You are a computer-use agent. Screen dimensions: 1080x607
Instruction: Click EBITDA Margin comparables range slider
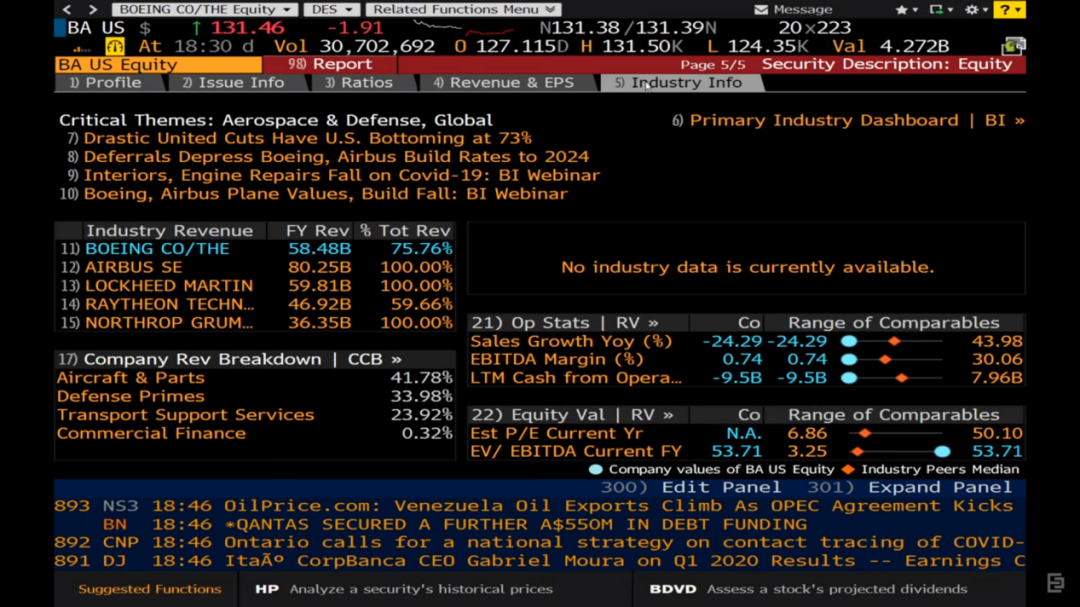(x=892, y=360)
